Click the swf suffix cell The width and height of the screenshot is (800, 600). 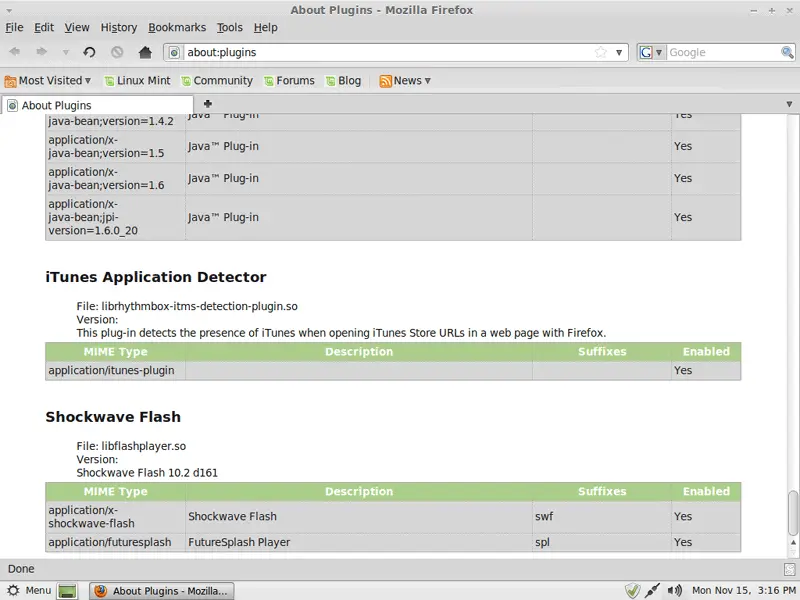click(x=602, y=516)
